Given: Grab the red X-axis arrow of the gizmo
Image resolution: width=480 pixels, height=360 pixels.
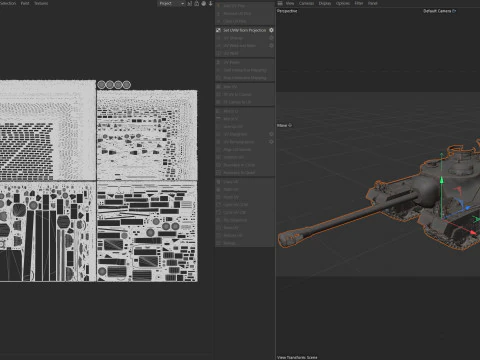Looking at the screenshot, I should [x=472, y=232].
